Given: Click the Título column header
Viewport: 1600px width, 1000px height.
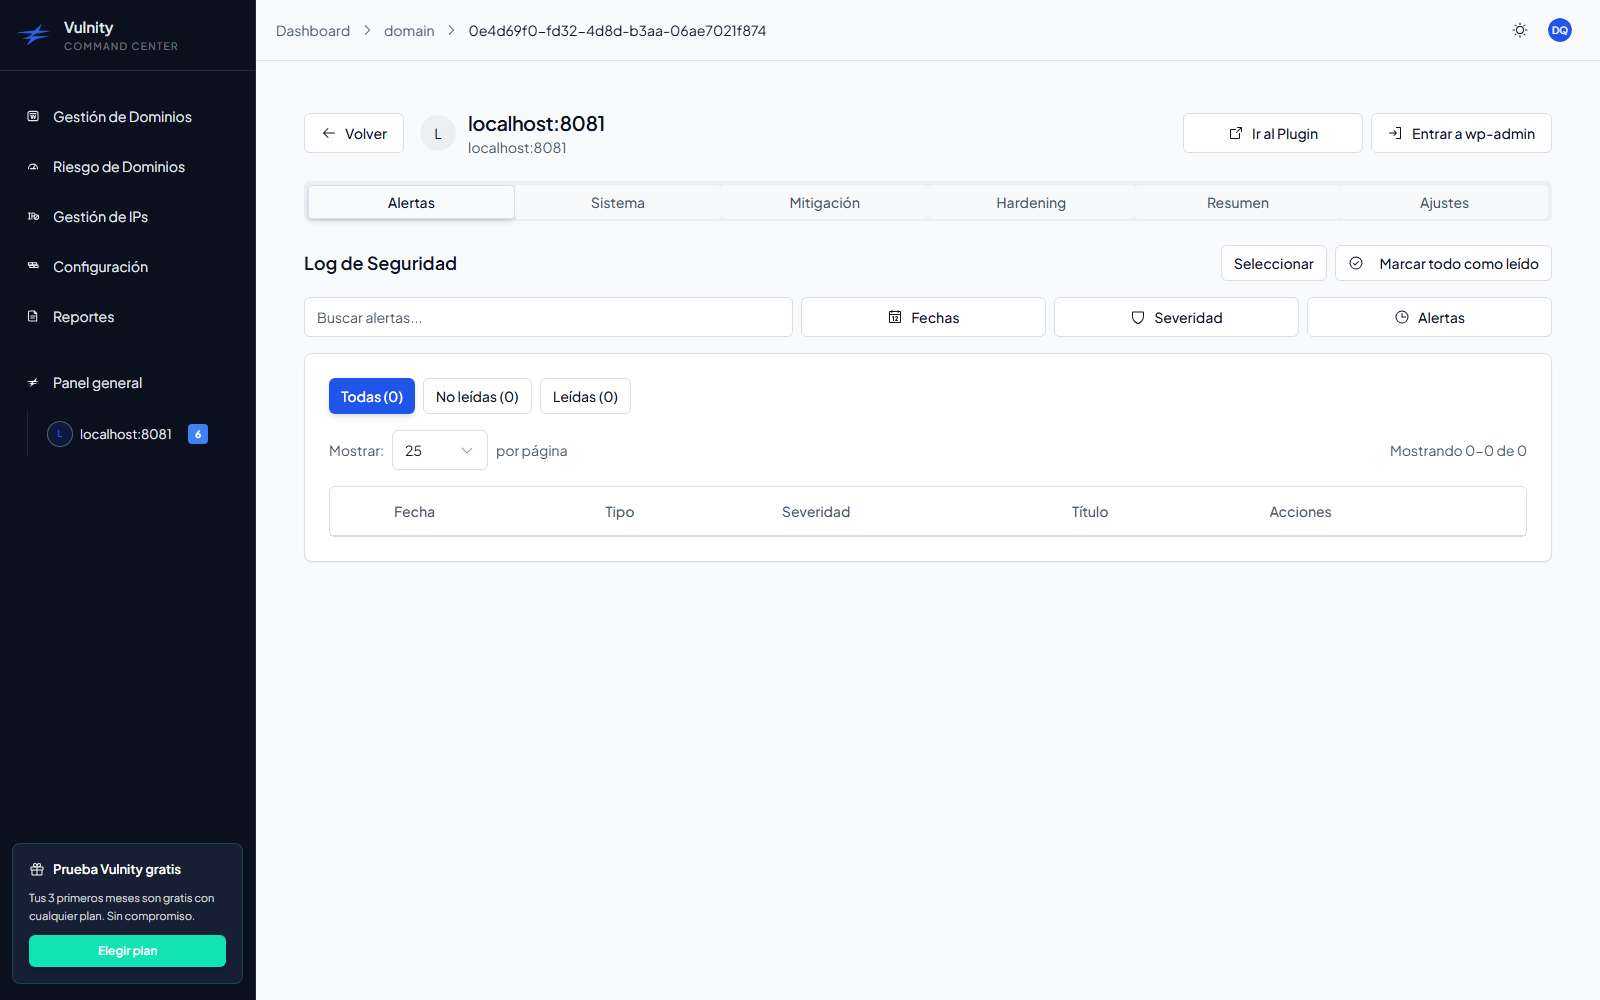Looking at the screenshot, I should (1090, 512).
